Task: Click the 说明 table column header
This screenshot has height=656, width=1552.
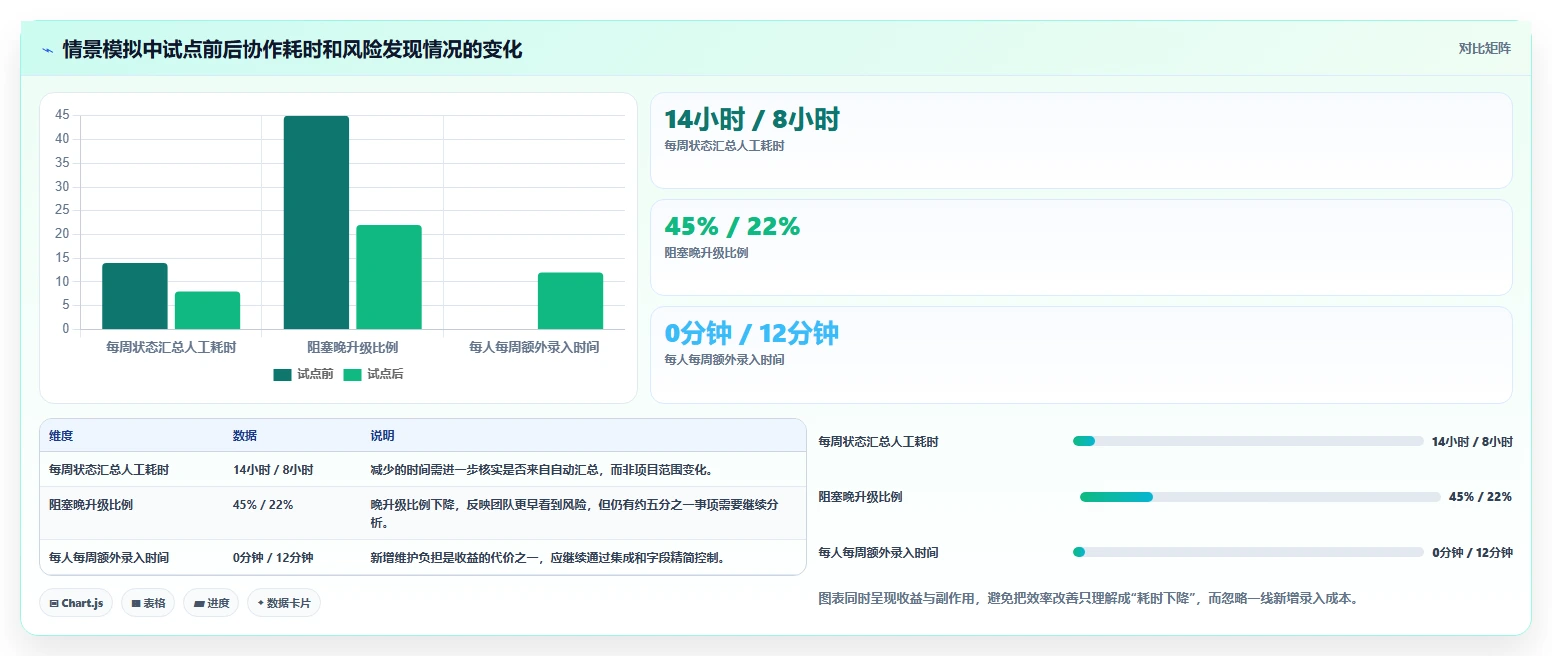Action: point(383,436)
